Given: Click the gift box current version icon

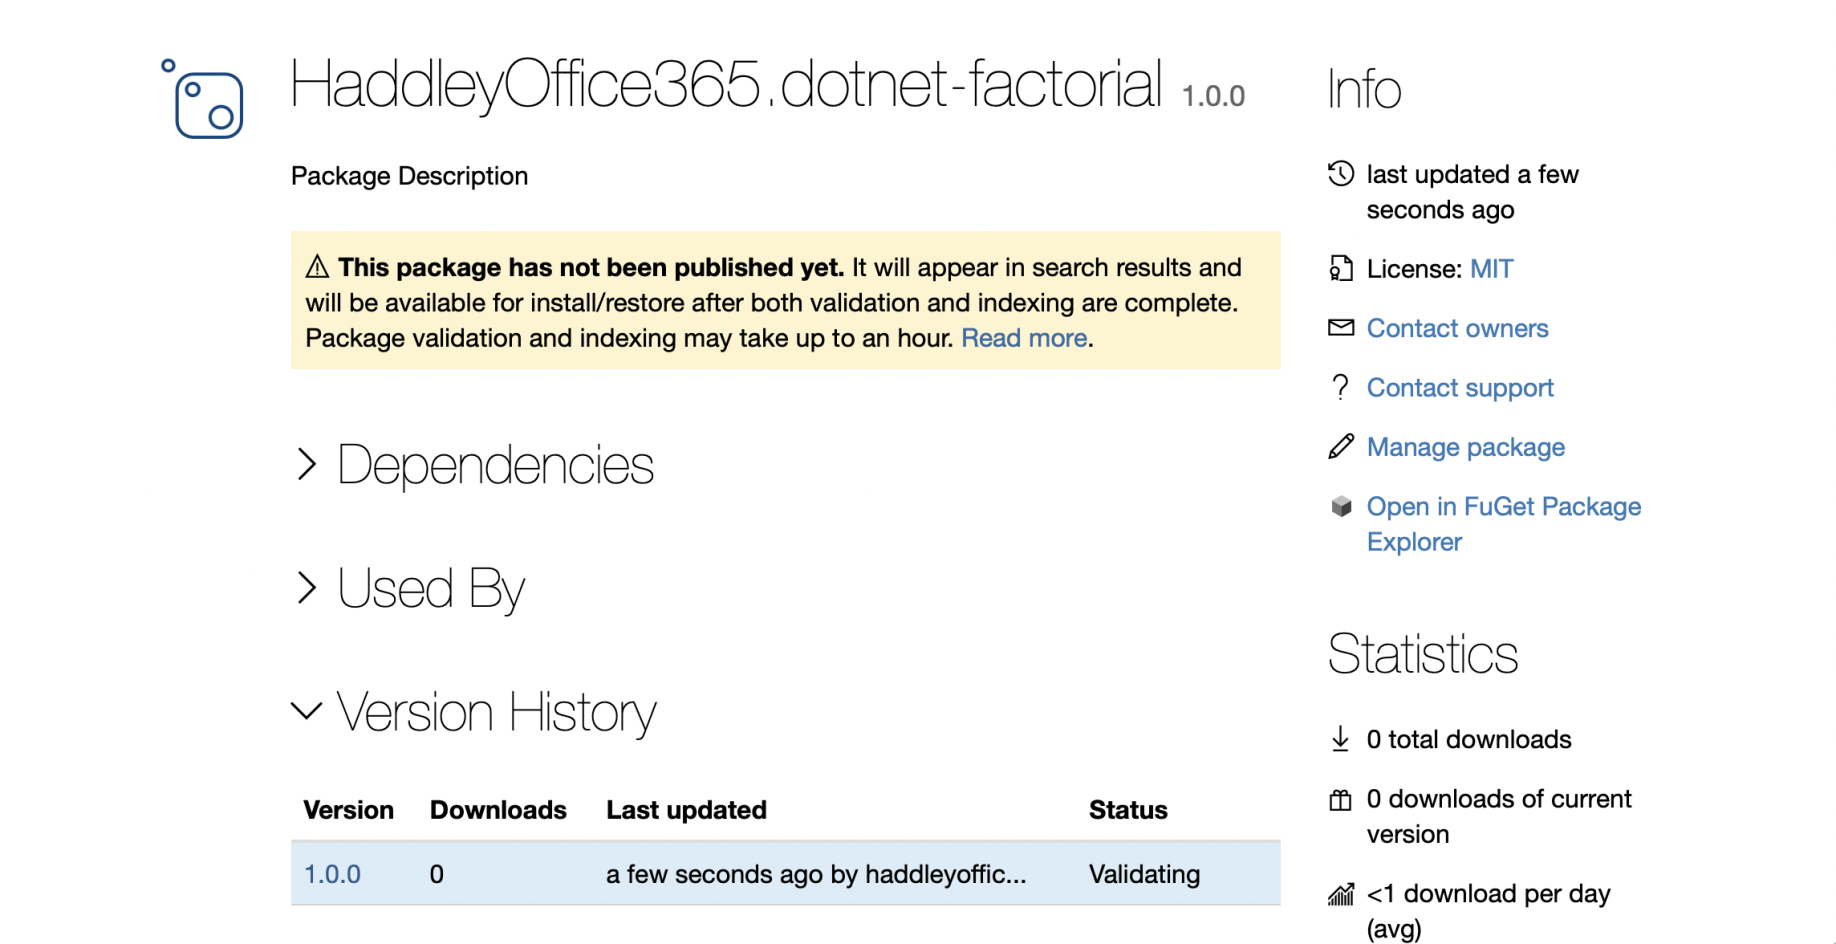Looking at the screenshot, I should click(1341, 800).
